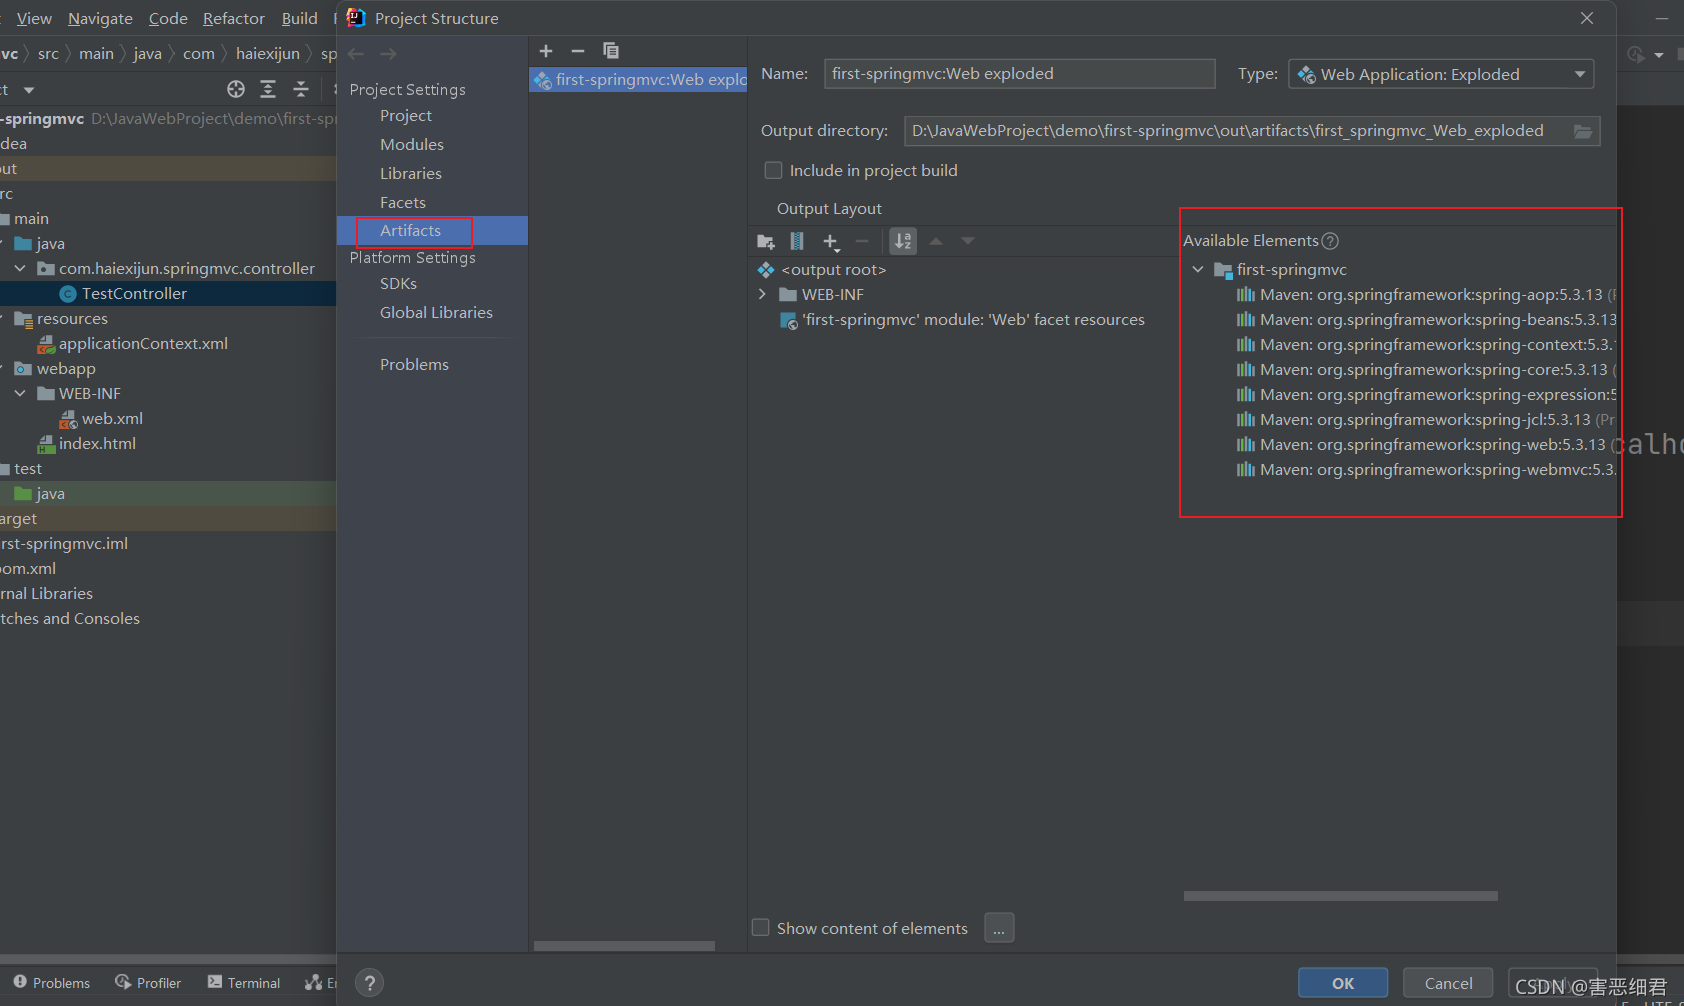Click Available Elements horizontal scrollbar
Screen dimensions: 1684x1006
[1340, 896]
